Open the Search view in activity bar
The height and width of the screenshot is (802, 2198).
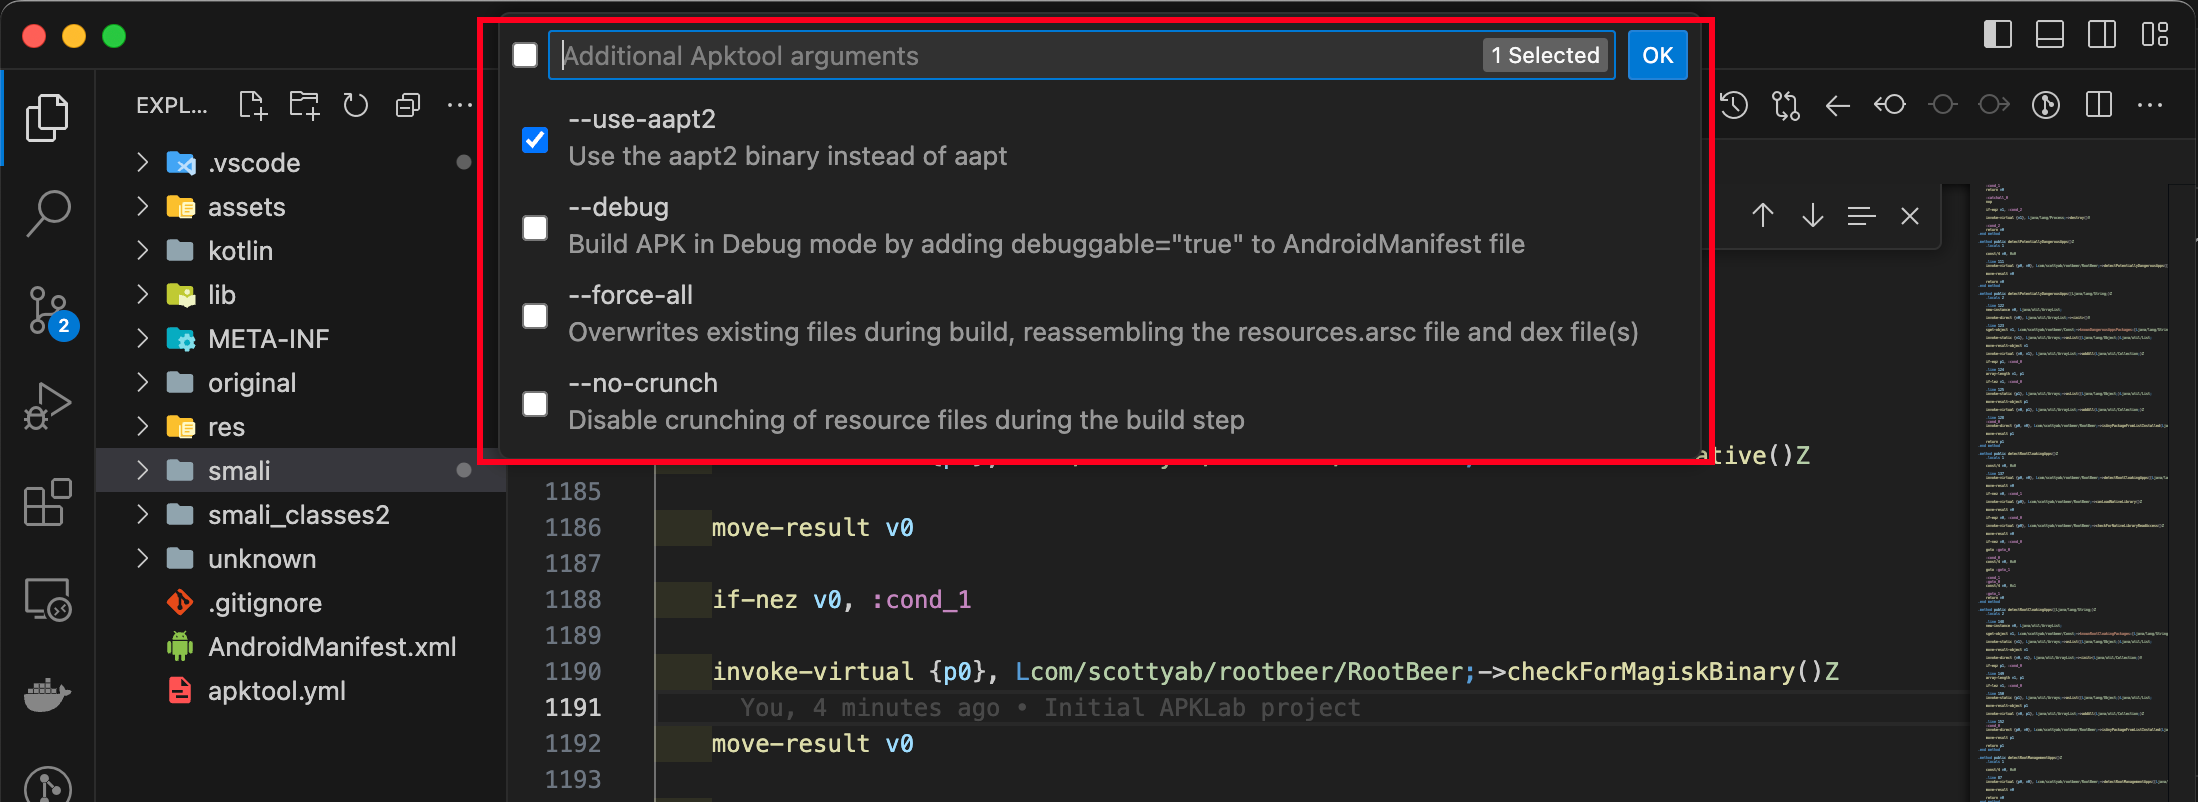click(47, 213)
